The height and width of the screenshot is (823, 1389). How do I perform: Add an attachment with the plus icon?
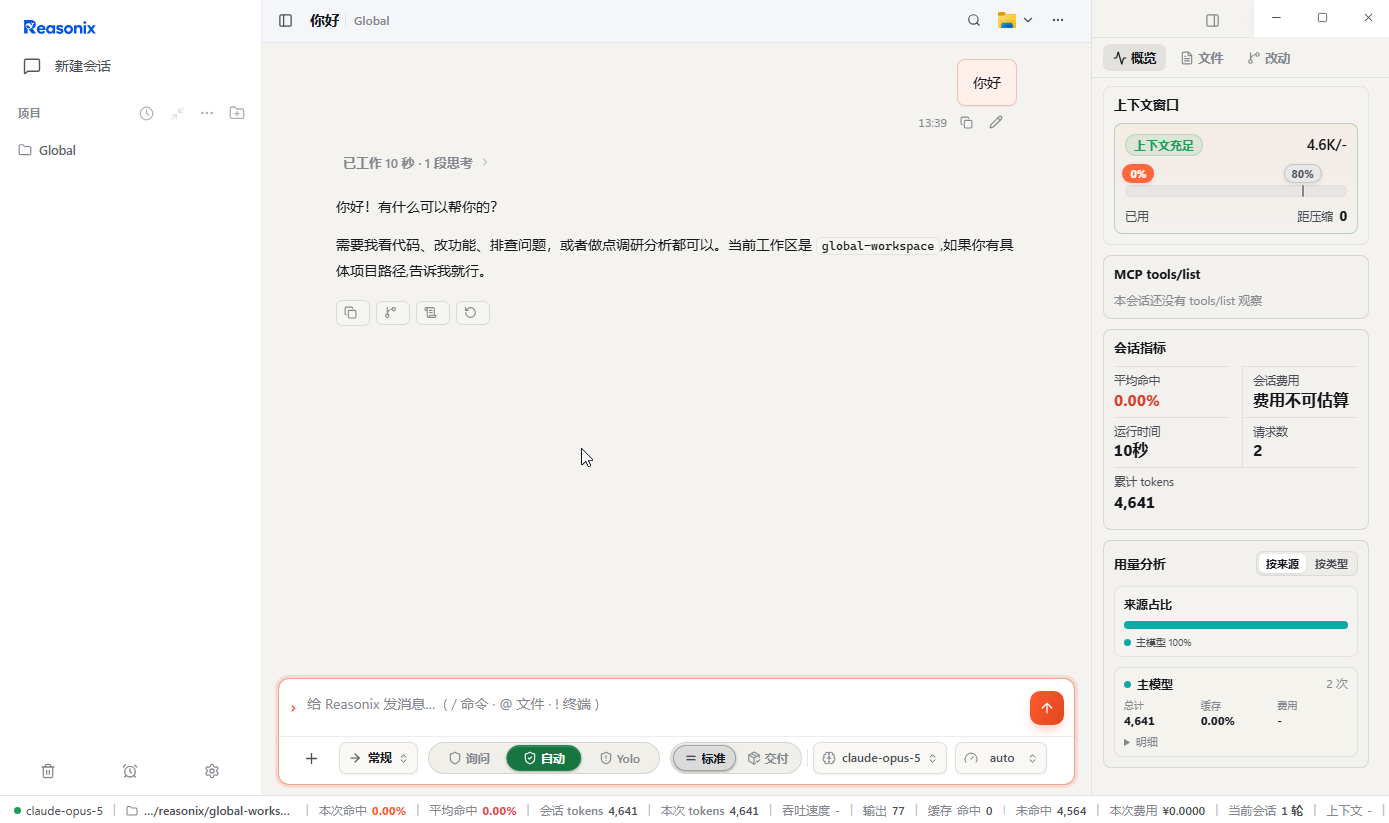click(x=311, y=758)
